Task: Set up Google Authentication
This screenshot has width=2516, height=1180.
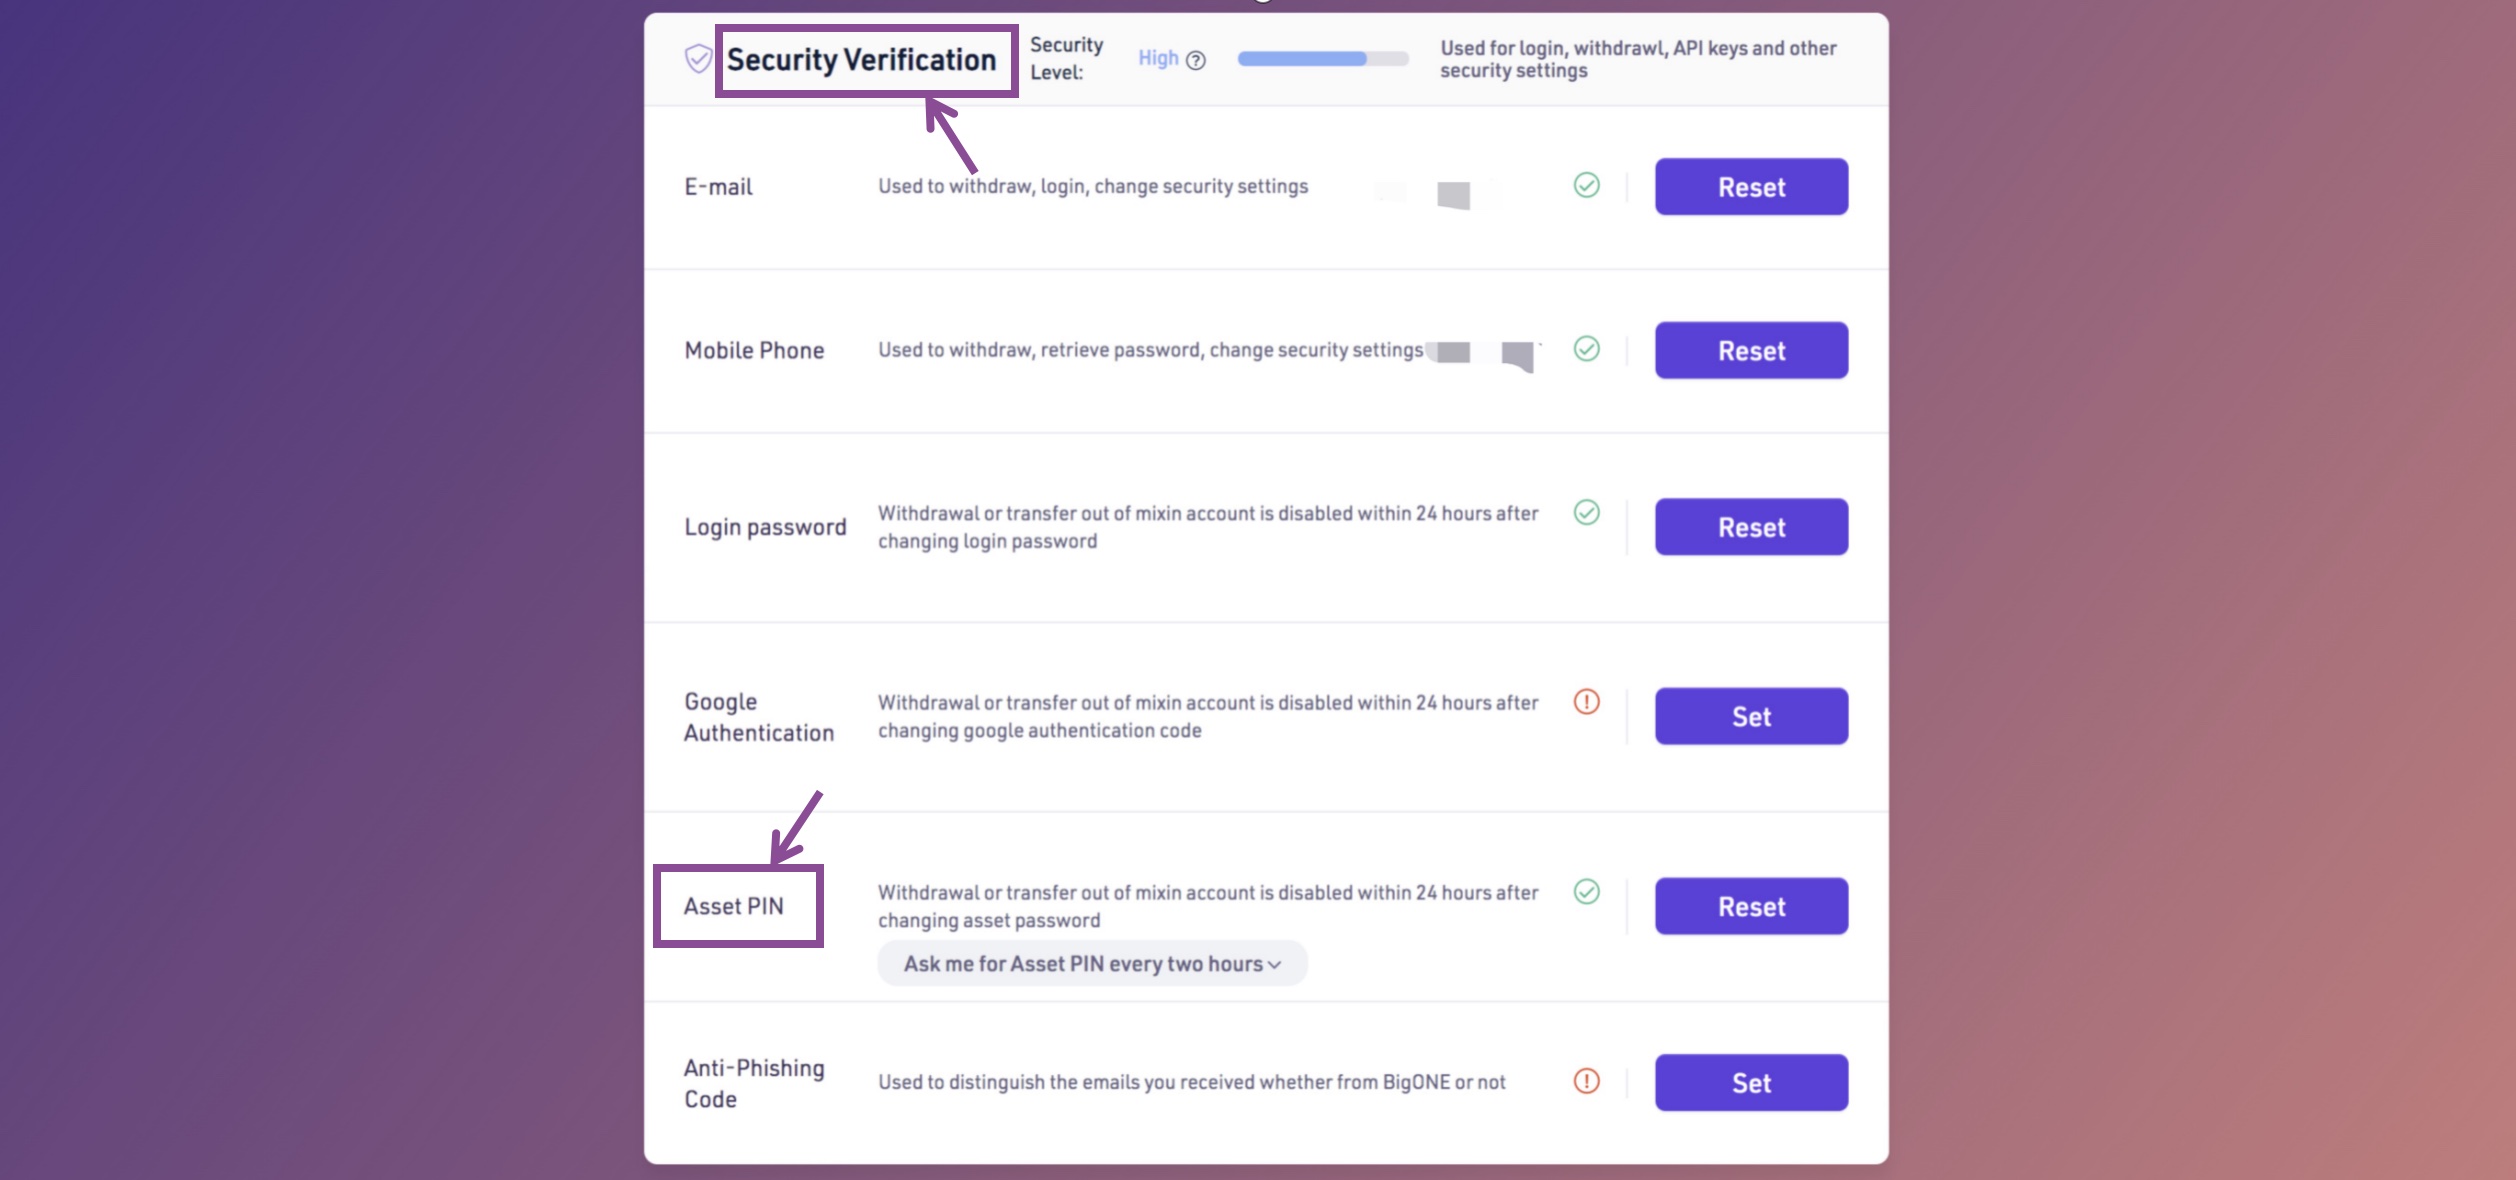Action: pos(1751,716)
